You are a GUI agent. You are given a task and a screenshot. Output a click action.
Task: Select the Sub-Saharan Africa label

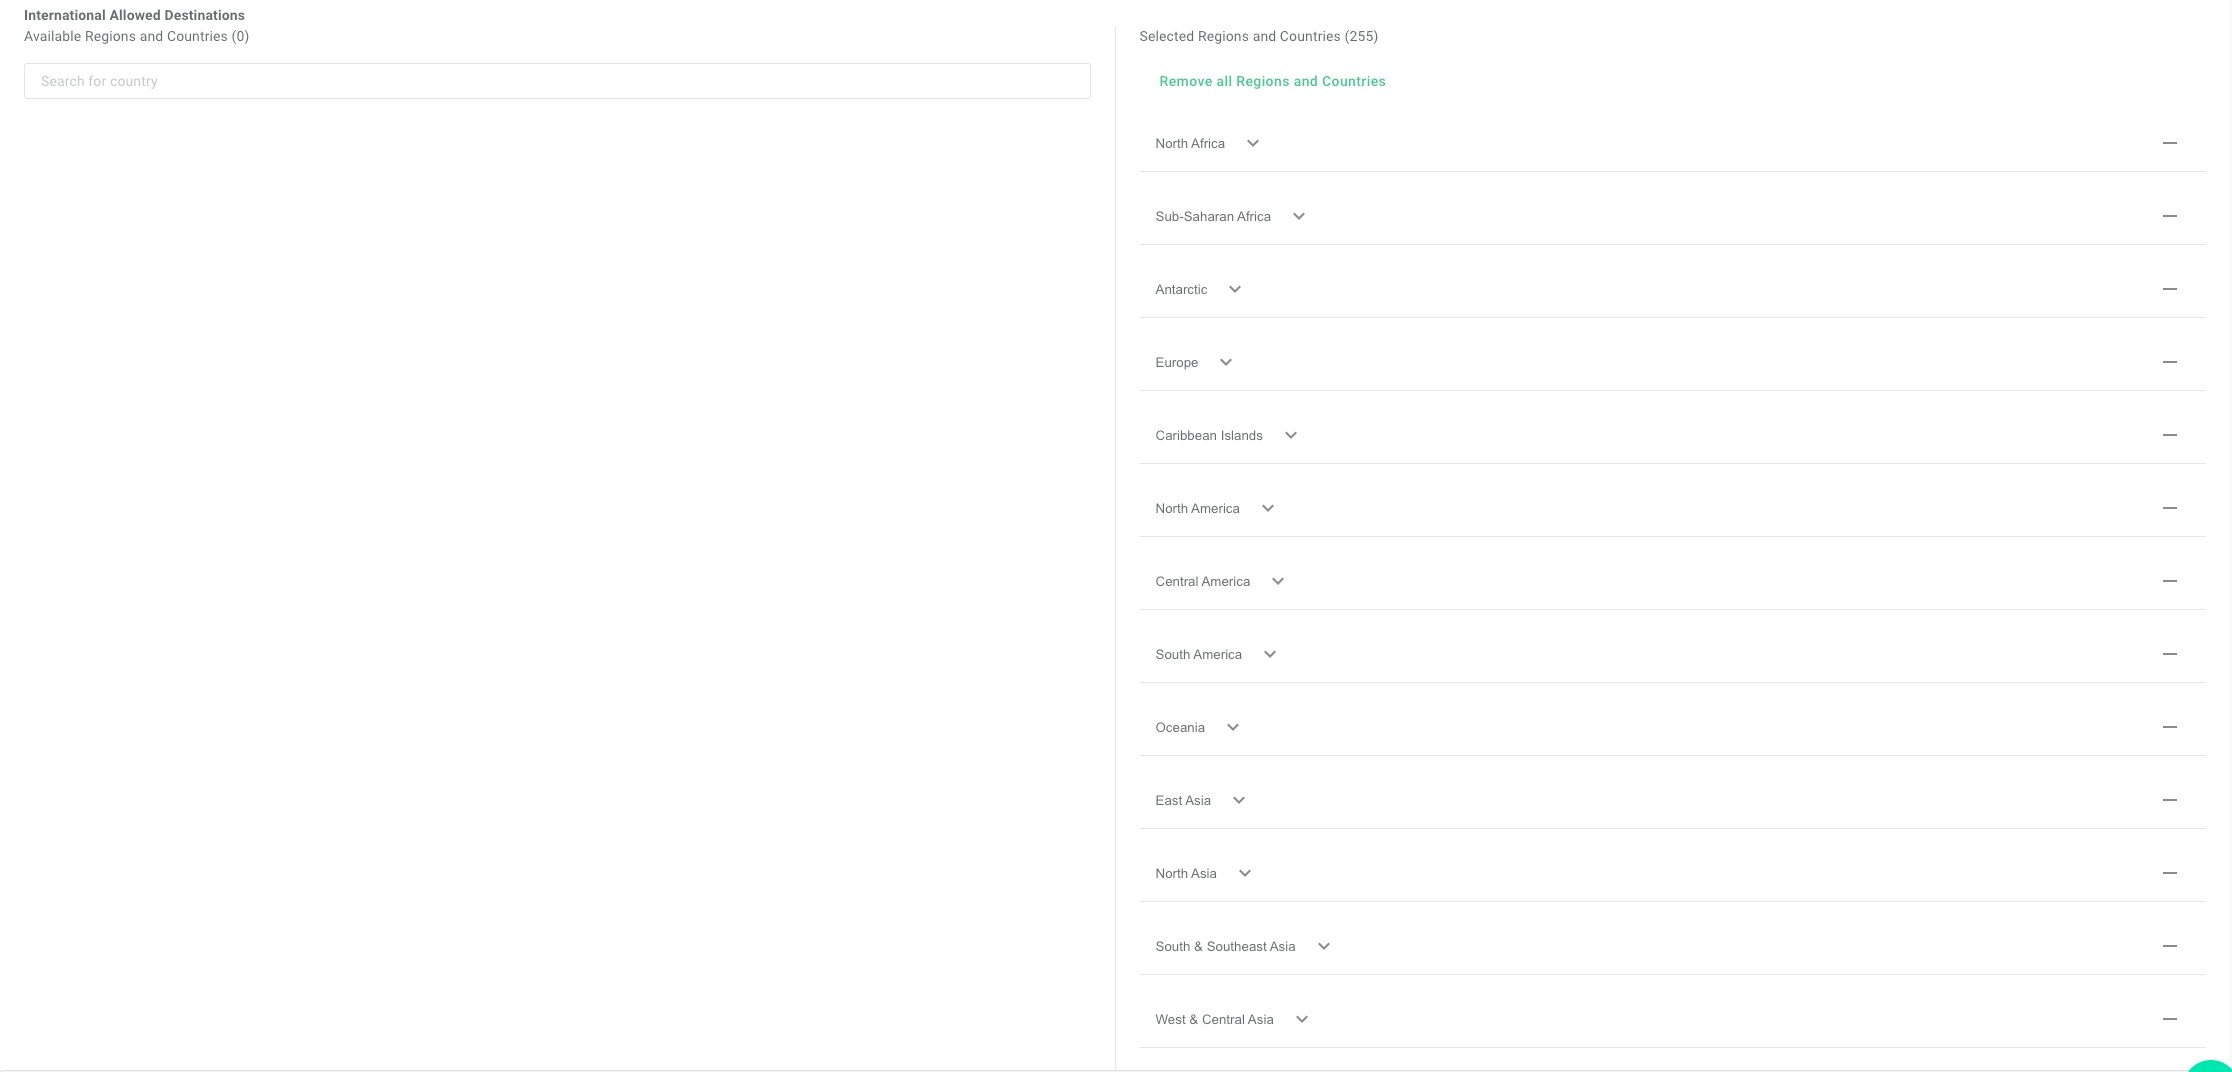[x=1213, y=216]
